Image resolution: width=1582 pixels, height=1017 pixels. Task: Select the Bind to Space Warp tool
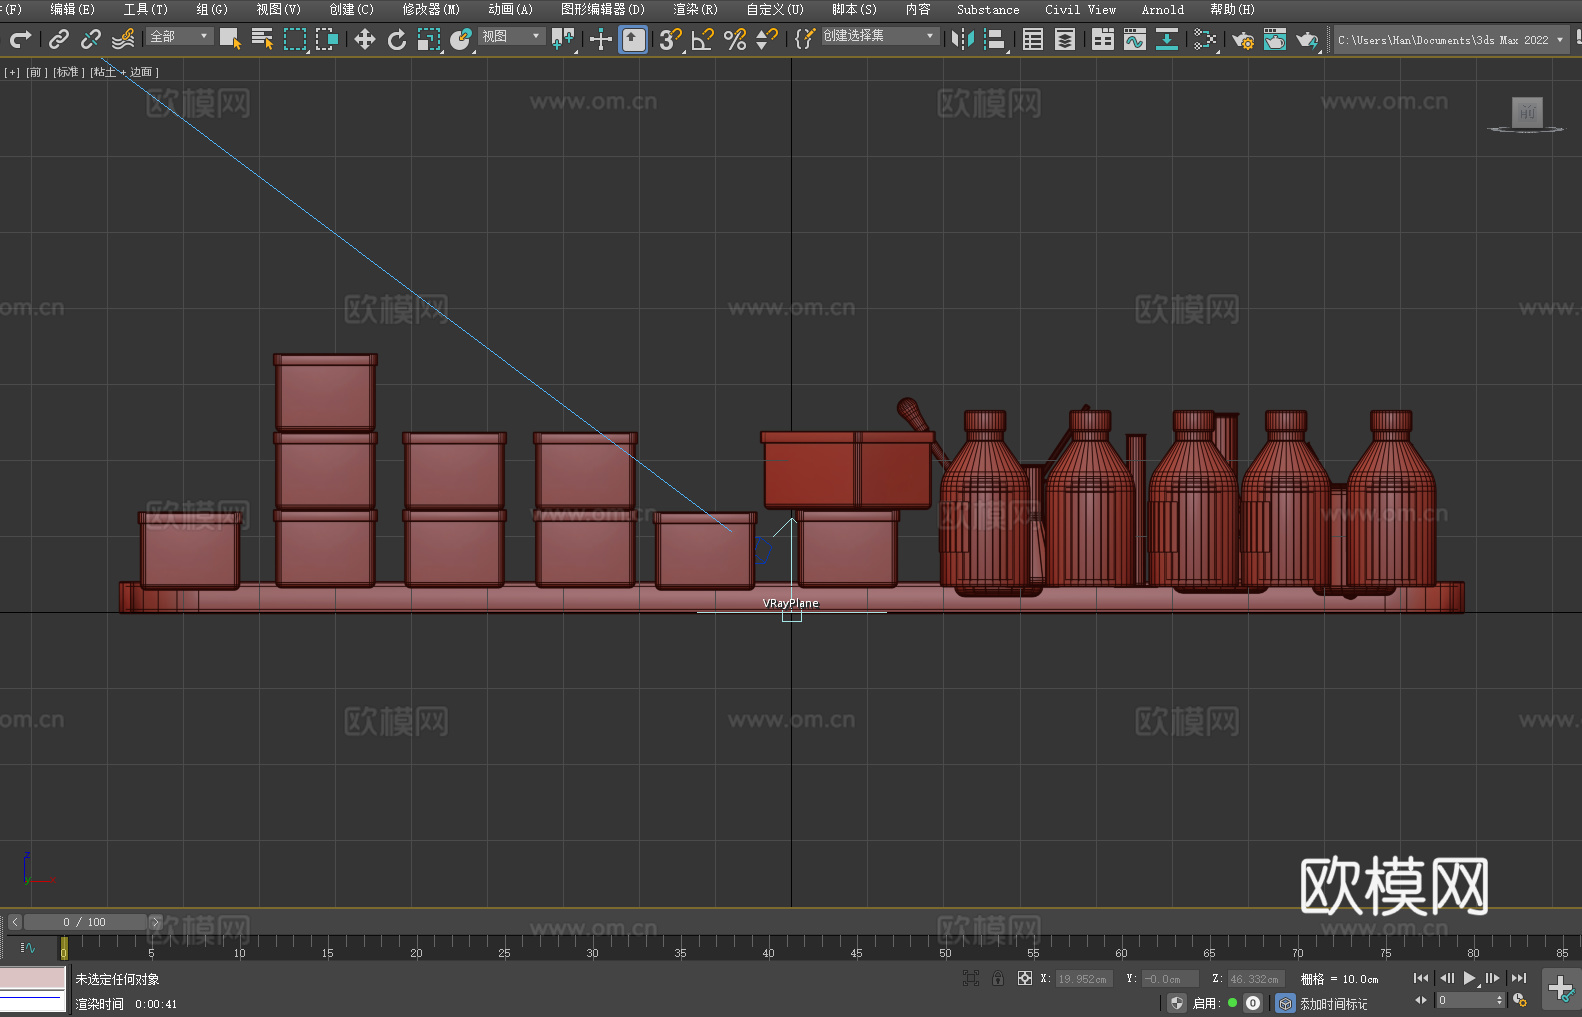coord(123,39)
